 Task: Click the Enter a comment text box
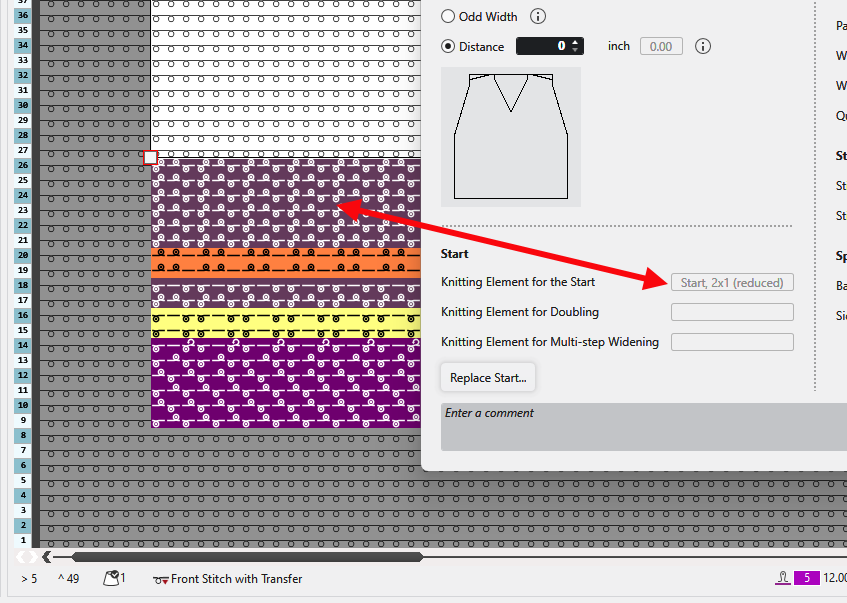click(640, 427)
